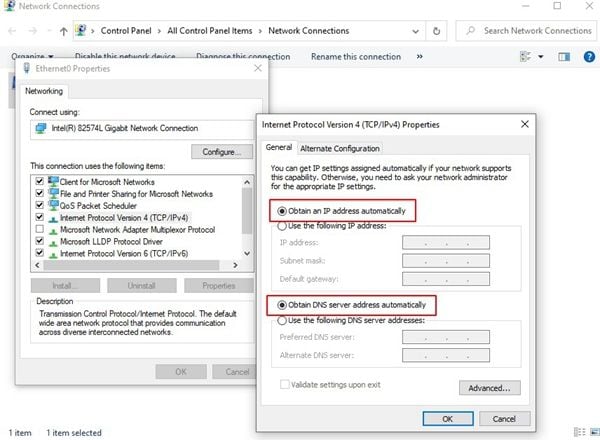
Task: Switch to Alternate Configuration tab
Action: click(x=340, y=148)
